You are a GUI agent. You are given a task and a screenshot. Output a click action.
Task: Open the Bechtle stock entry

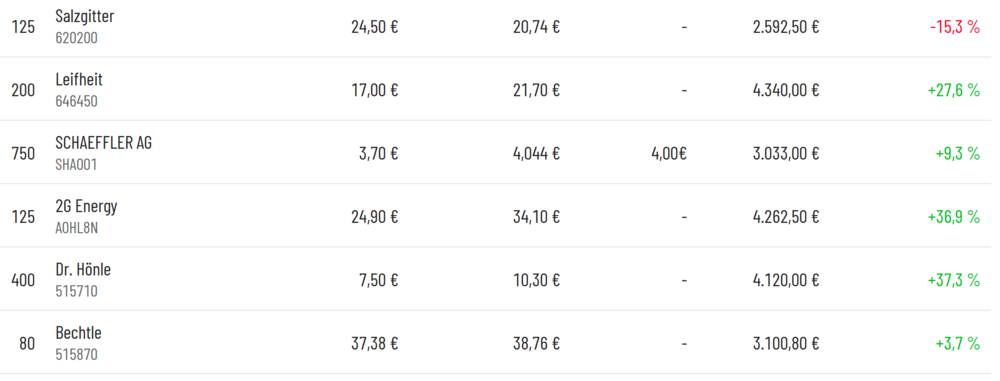coord(78,333)
